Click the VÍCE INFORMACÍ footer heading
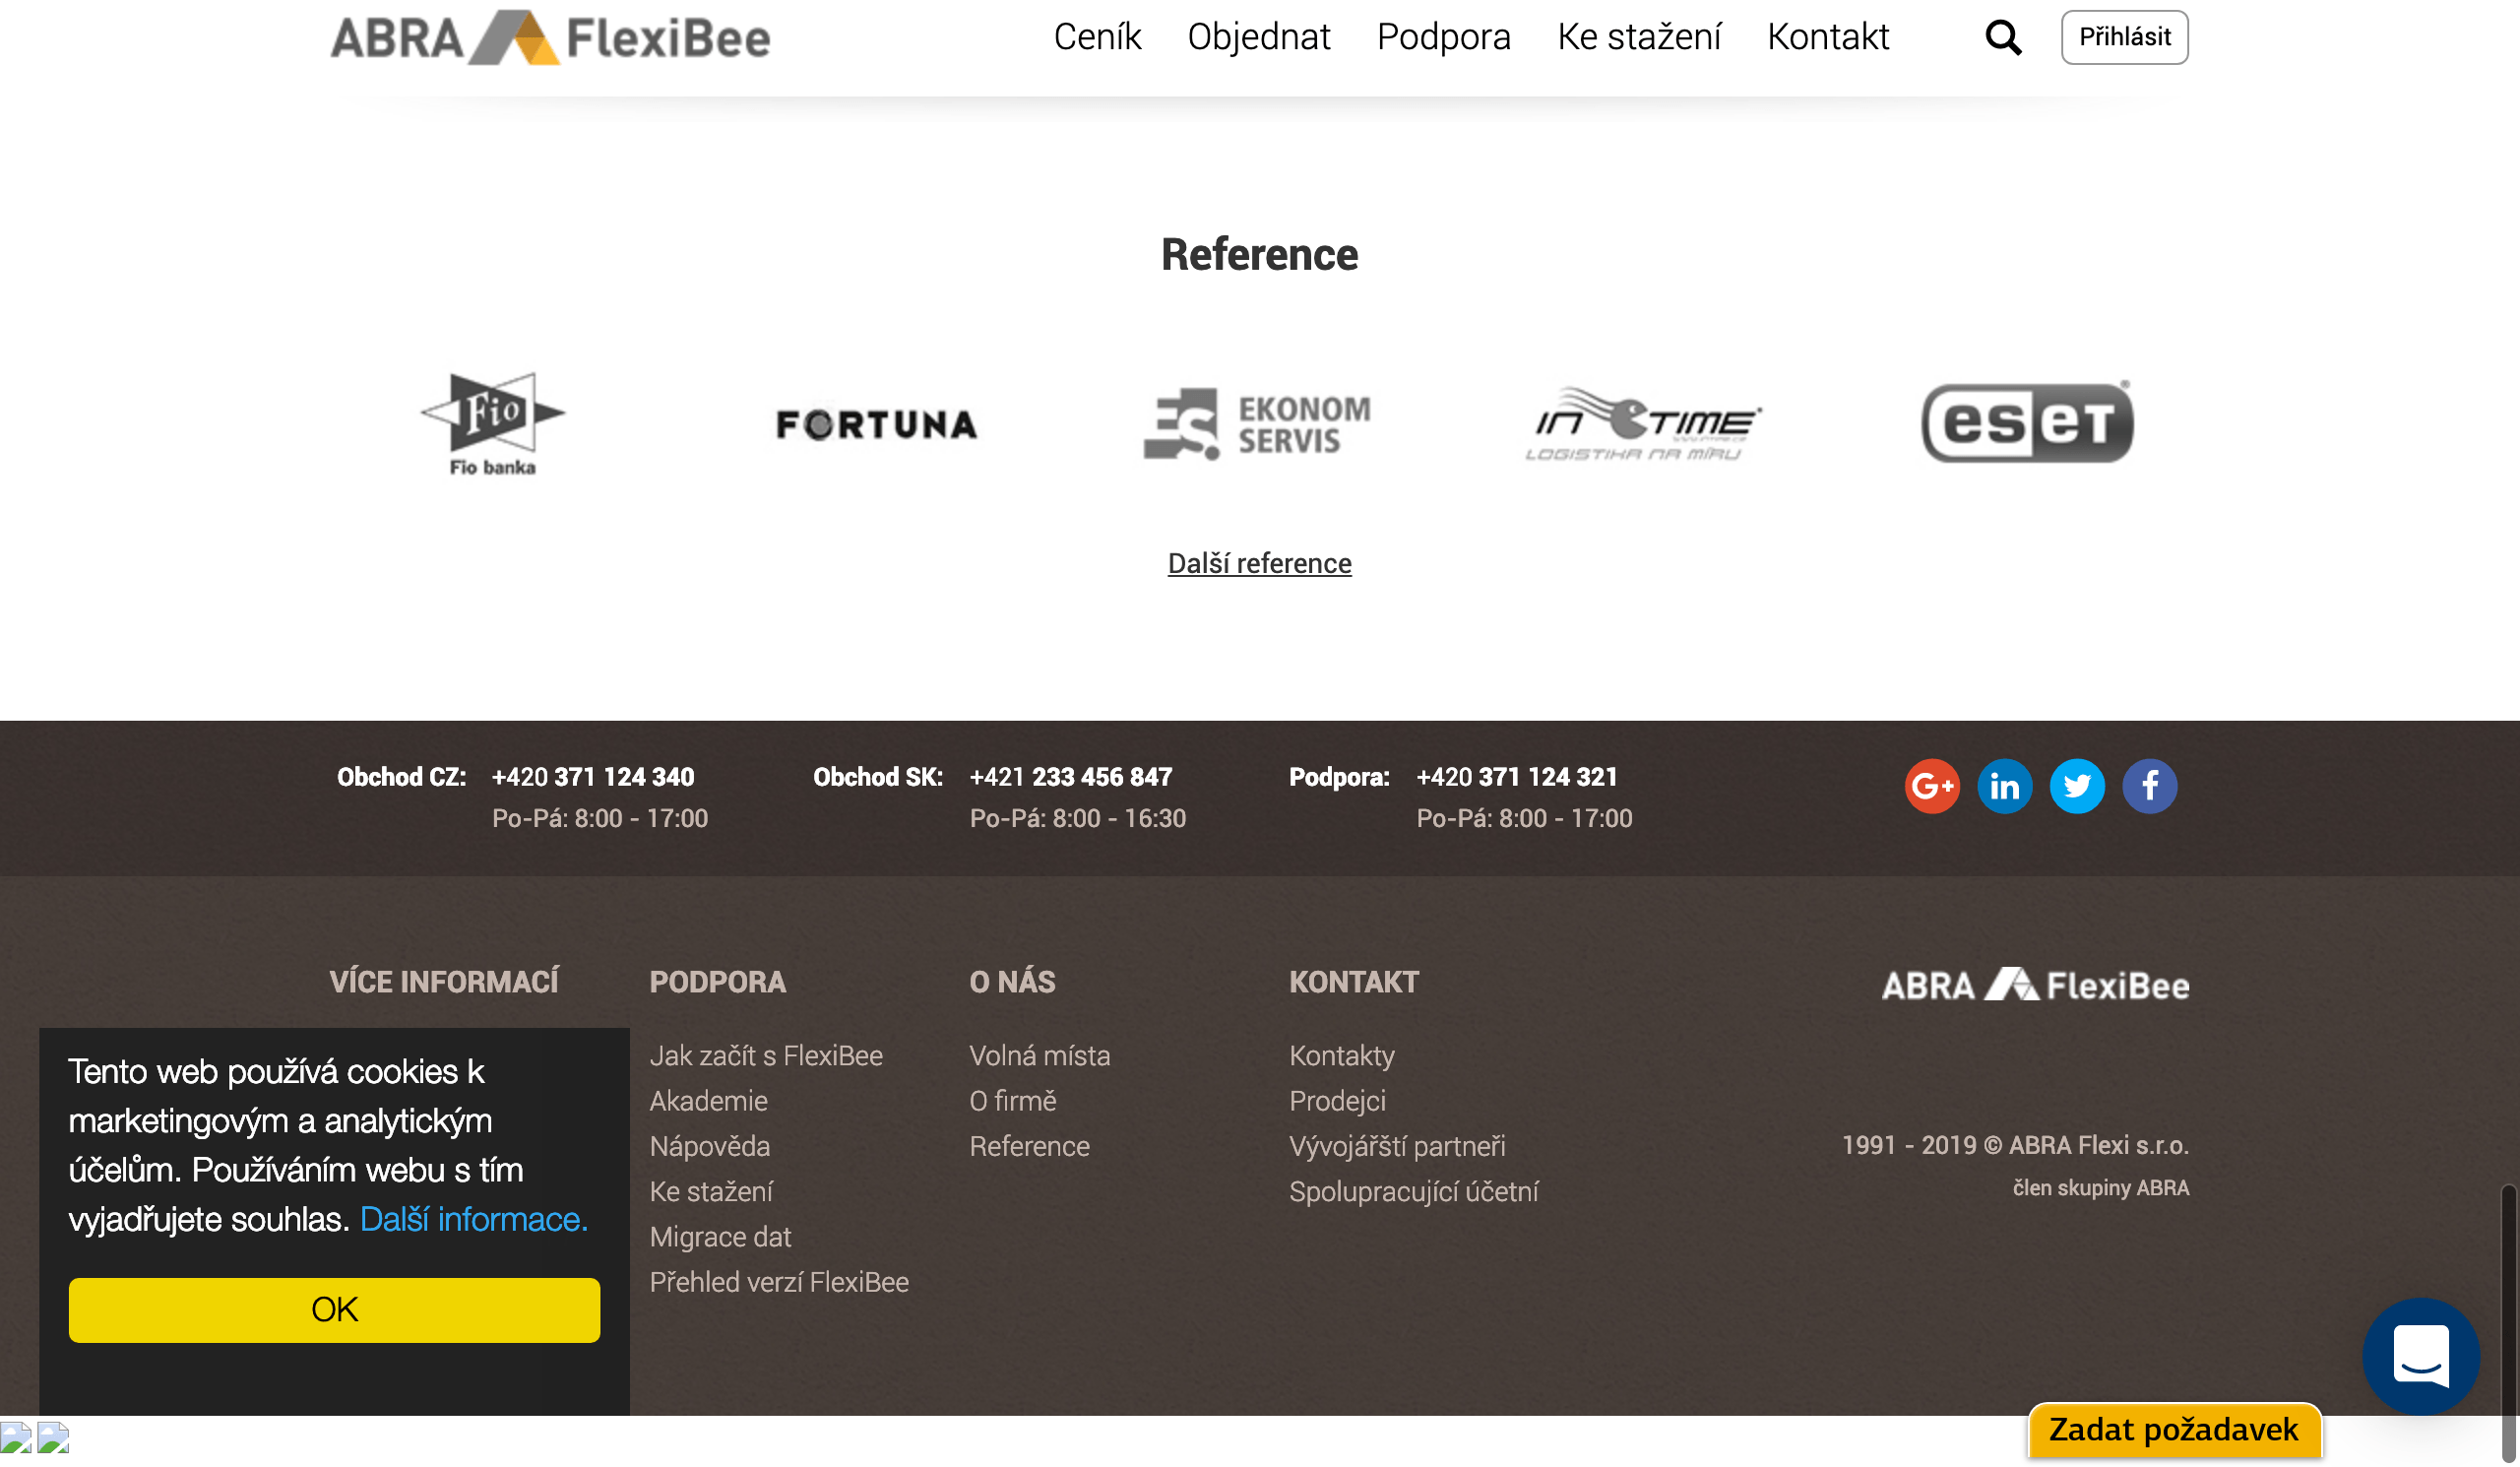Screen dimensions: 2520x1467 [x=444, y=982]
